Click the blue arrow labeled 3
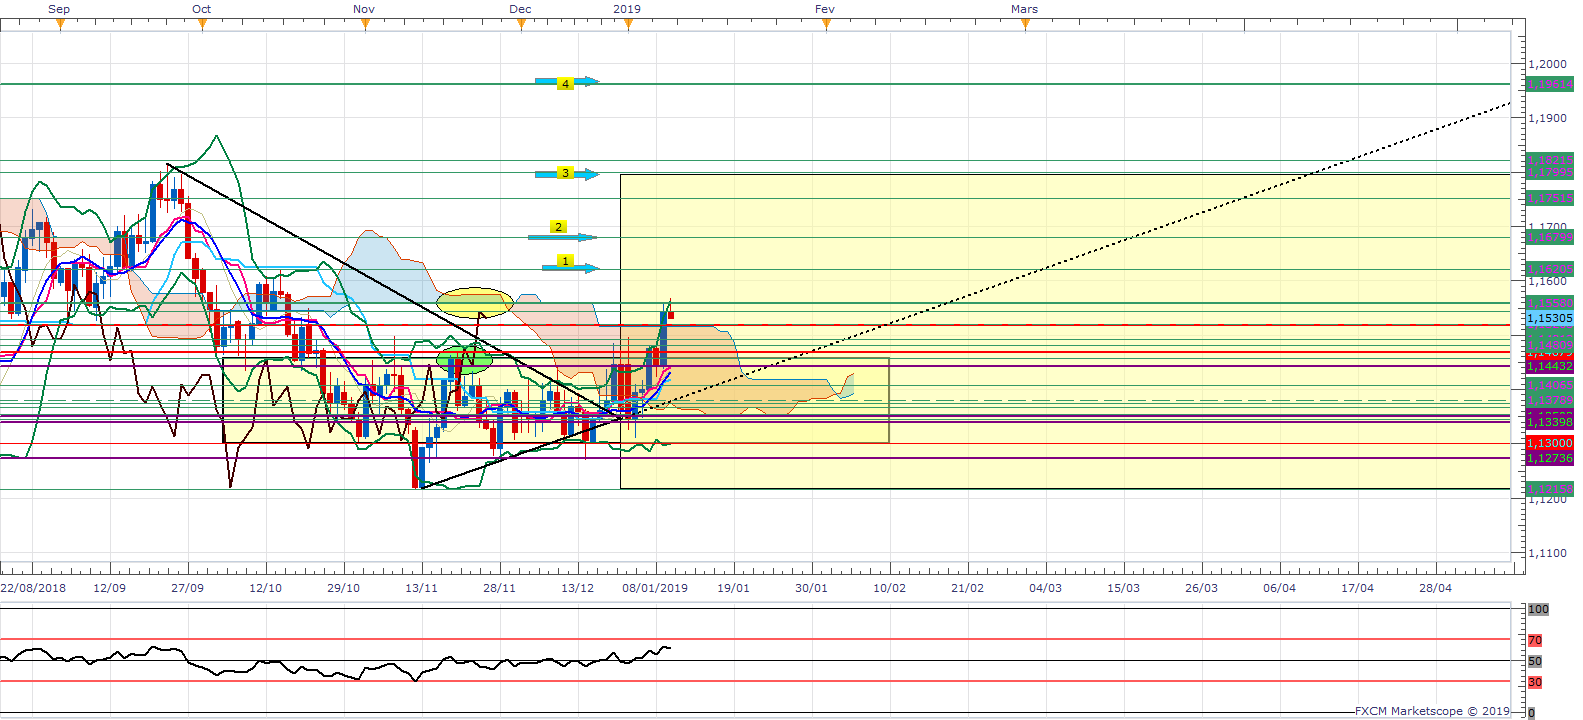The height and width of the screenshot is (720, 1583). click(566, 174)
